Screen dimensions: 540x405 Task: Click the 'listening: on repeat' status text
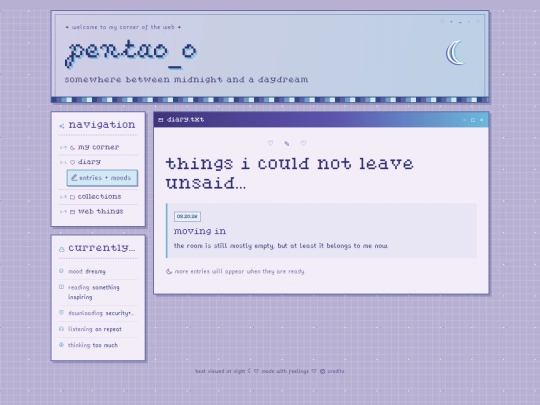tap(95, 329)
